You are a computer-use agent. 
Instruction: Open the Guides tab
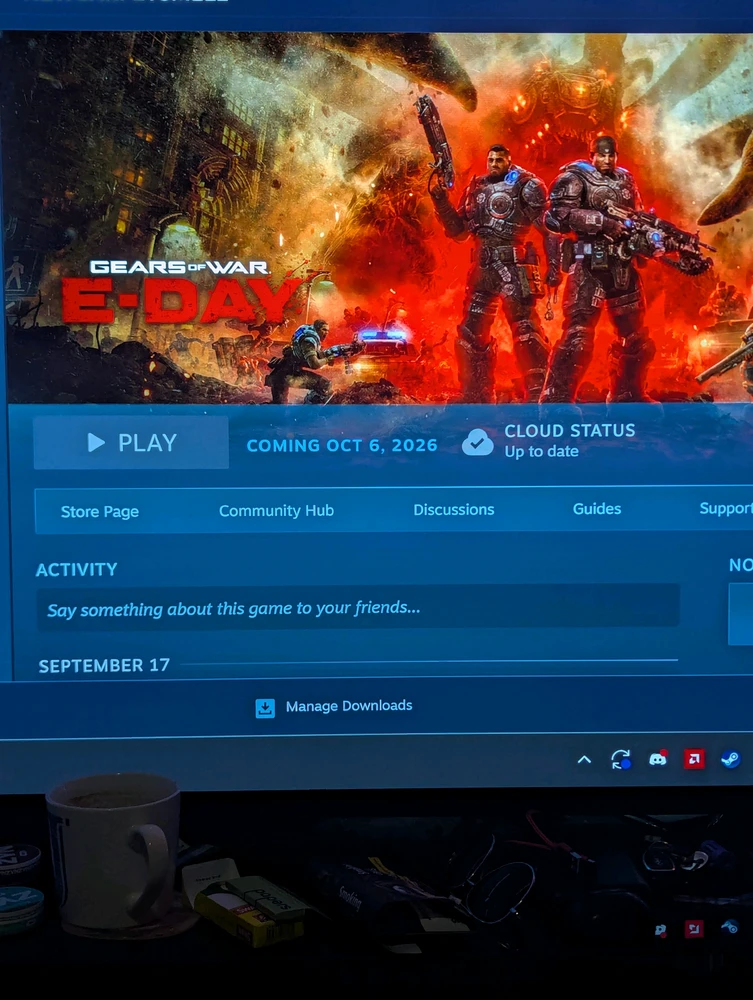pos(597,508)
